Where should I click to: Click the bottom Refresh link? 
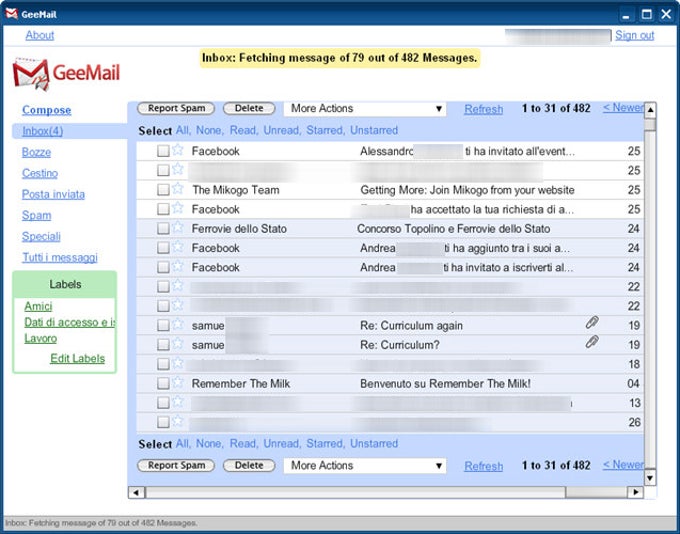[484, 466]
